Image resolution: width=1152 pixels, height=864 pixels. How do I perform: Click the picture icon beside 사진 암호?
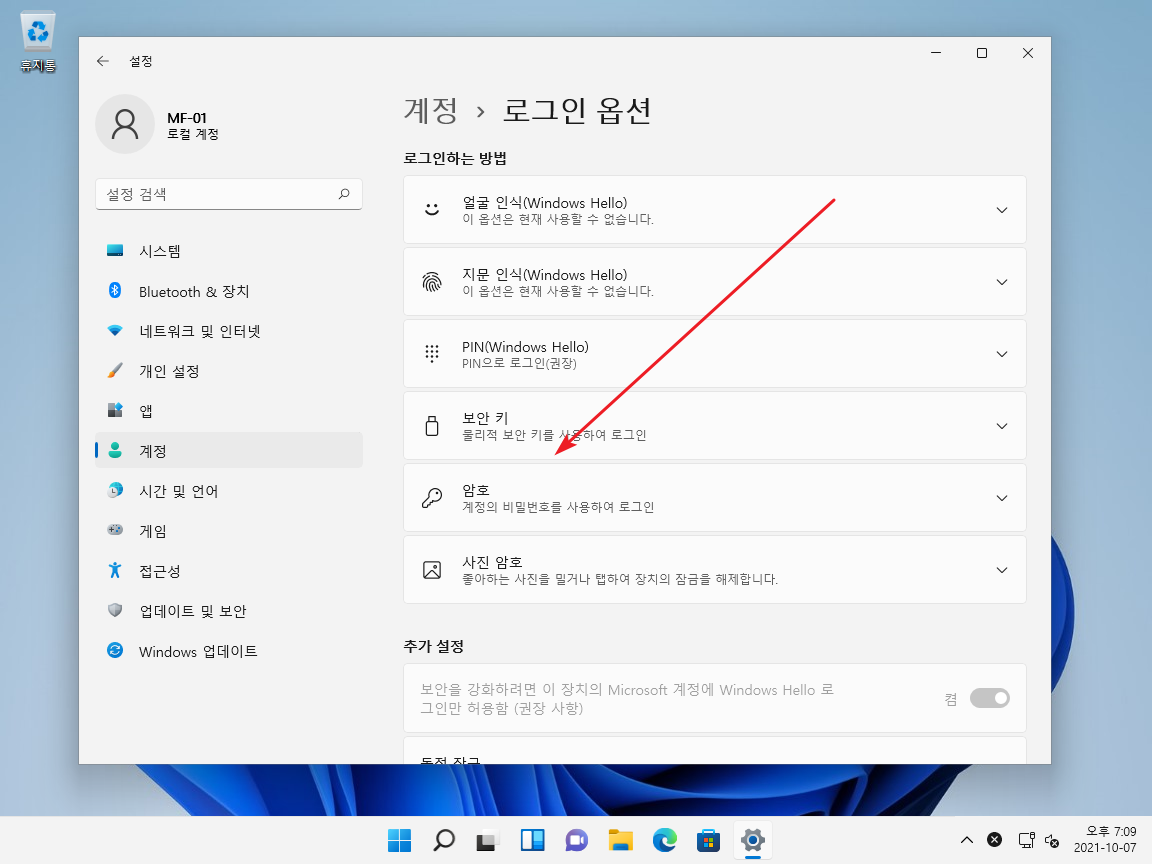(x=432, y=570)
